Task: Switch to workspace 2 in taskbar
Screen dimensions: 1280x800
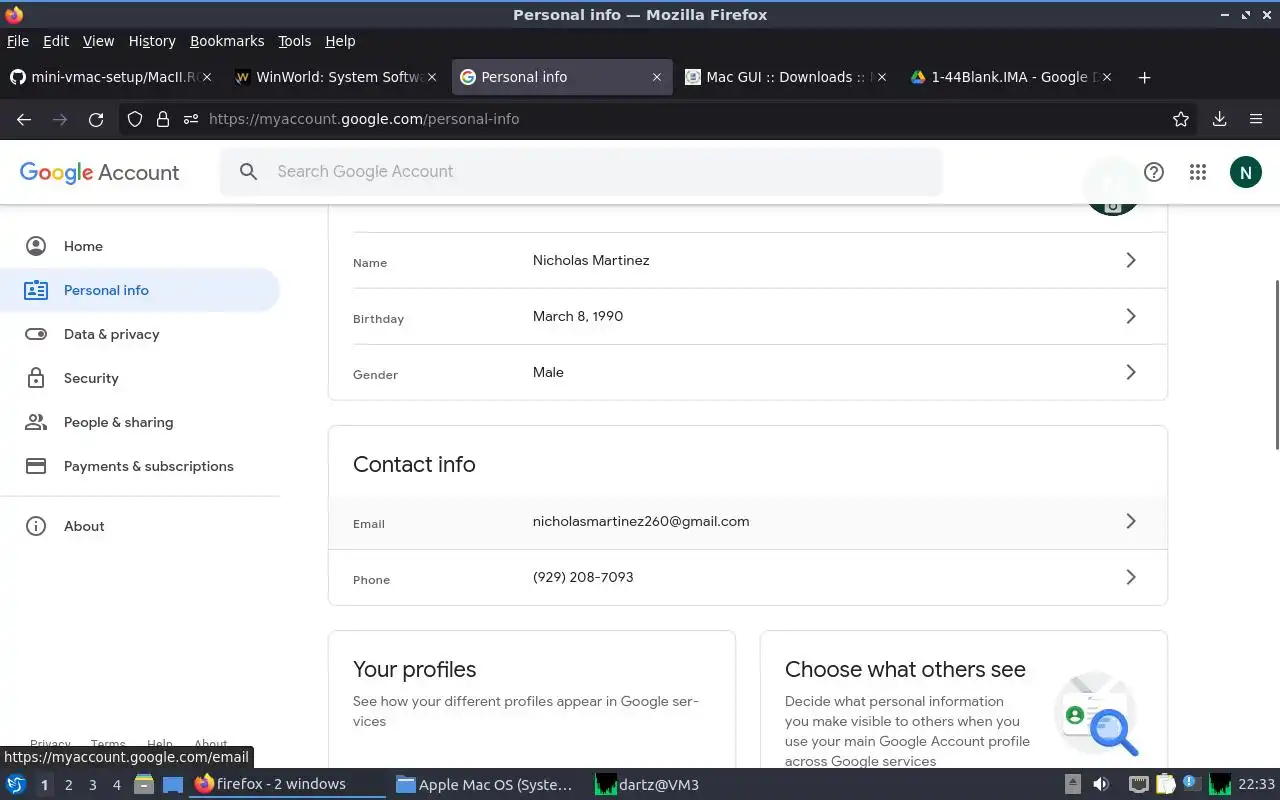Action: pyautogui.click(x=68, y=785)
